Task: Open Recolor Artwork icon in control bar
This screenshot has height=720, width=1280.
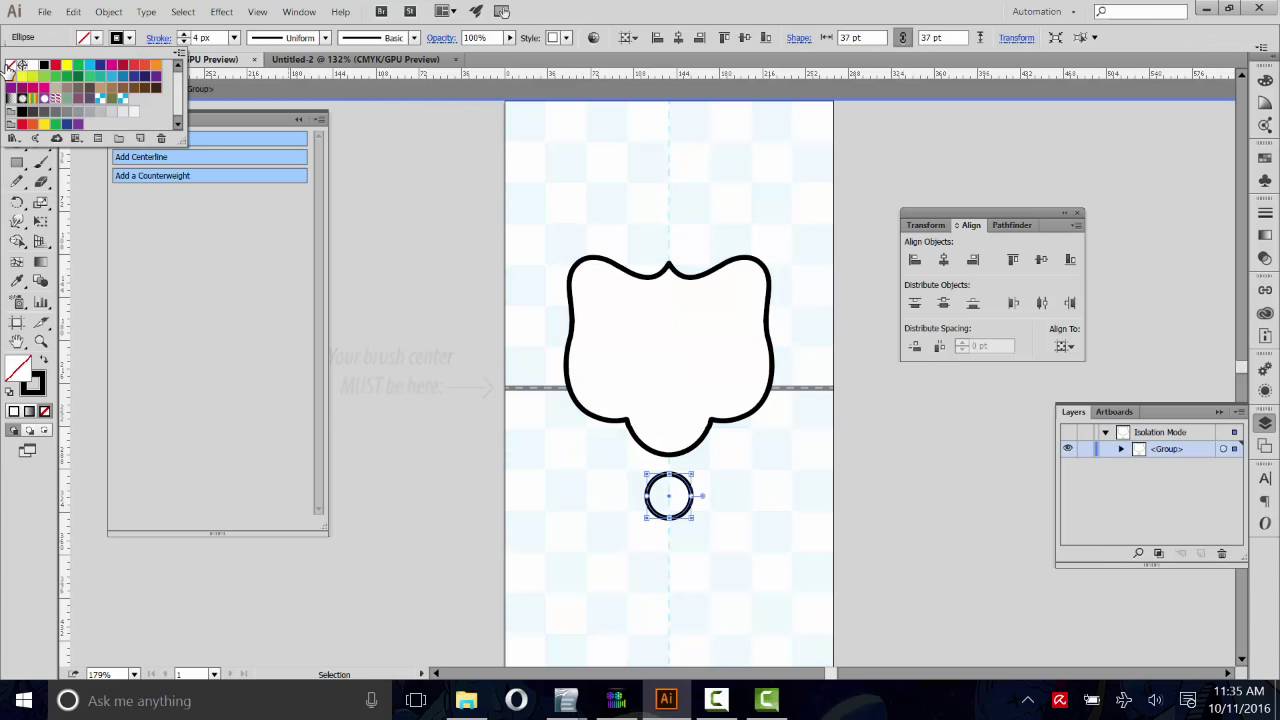Action: pos(593,37)
